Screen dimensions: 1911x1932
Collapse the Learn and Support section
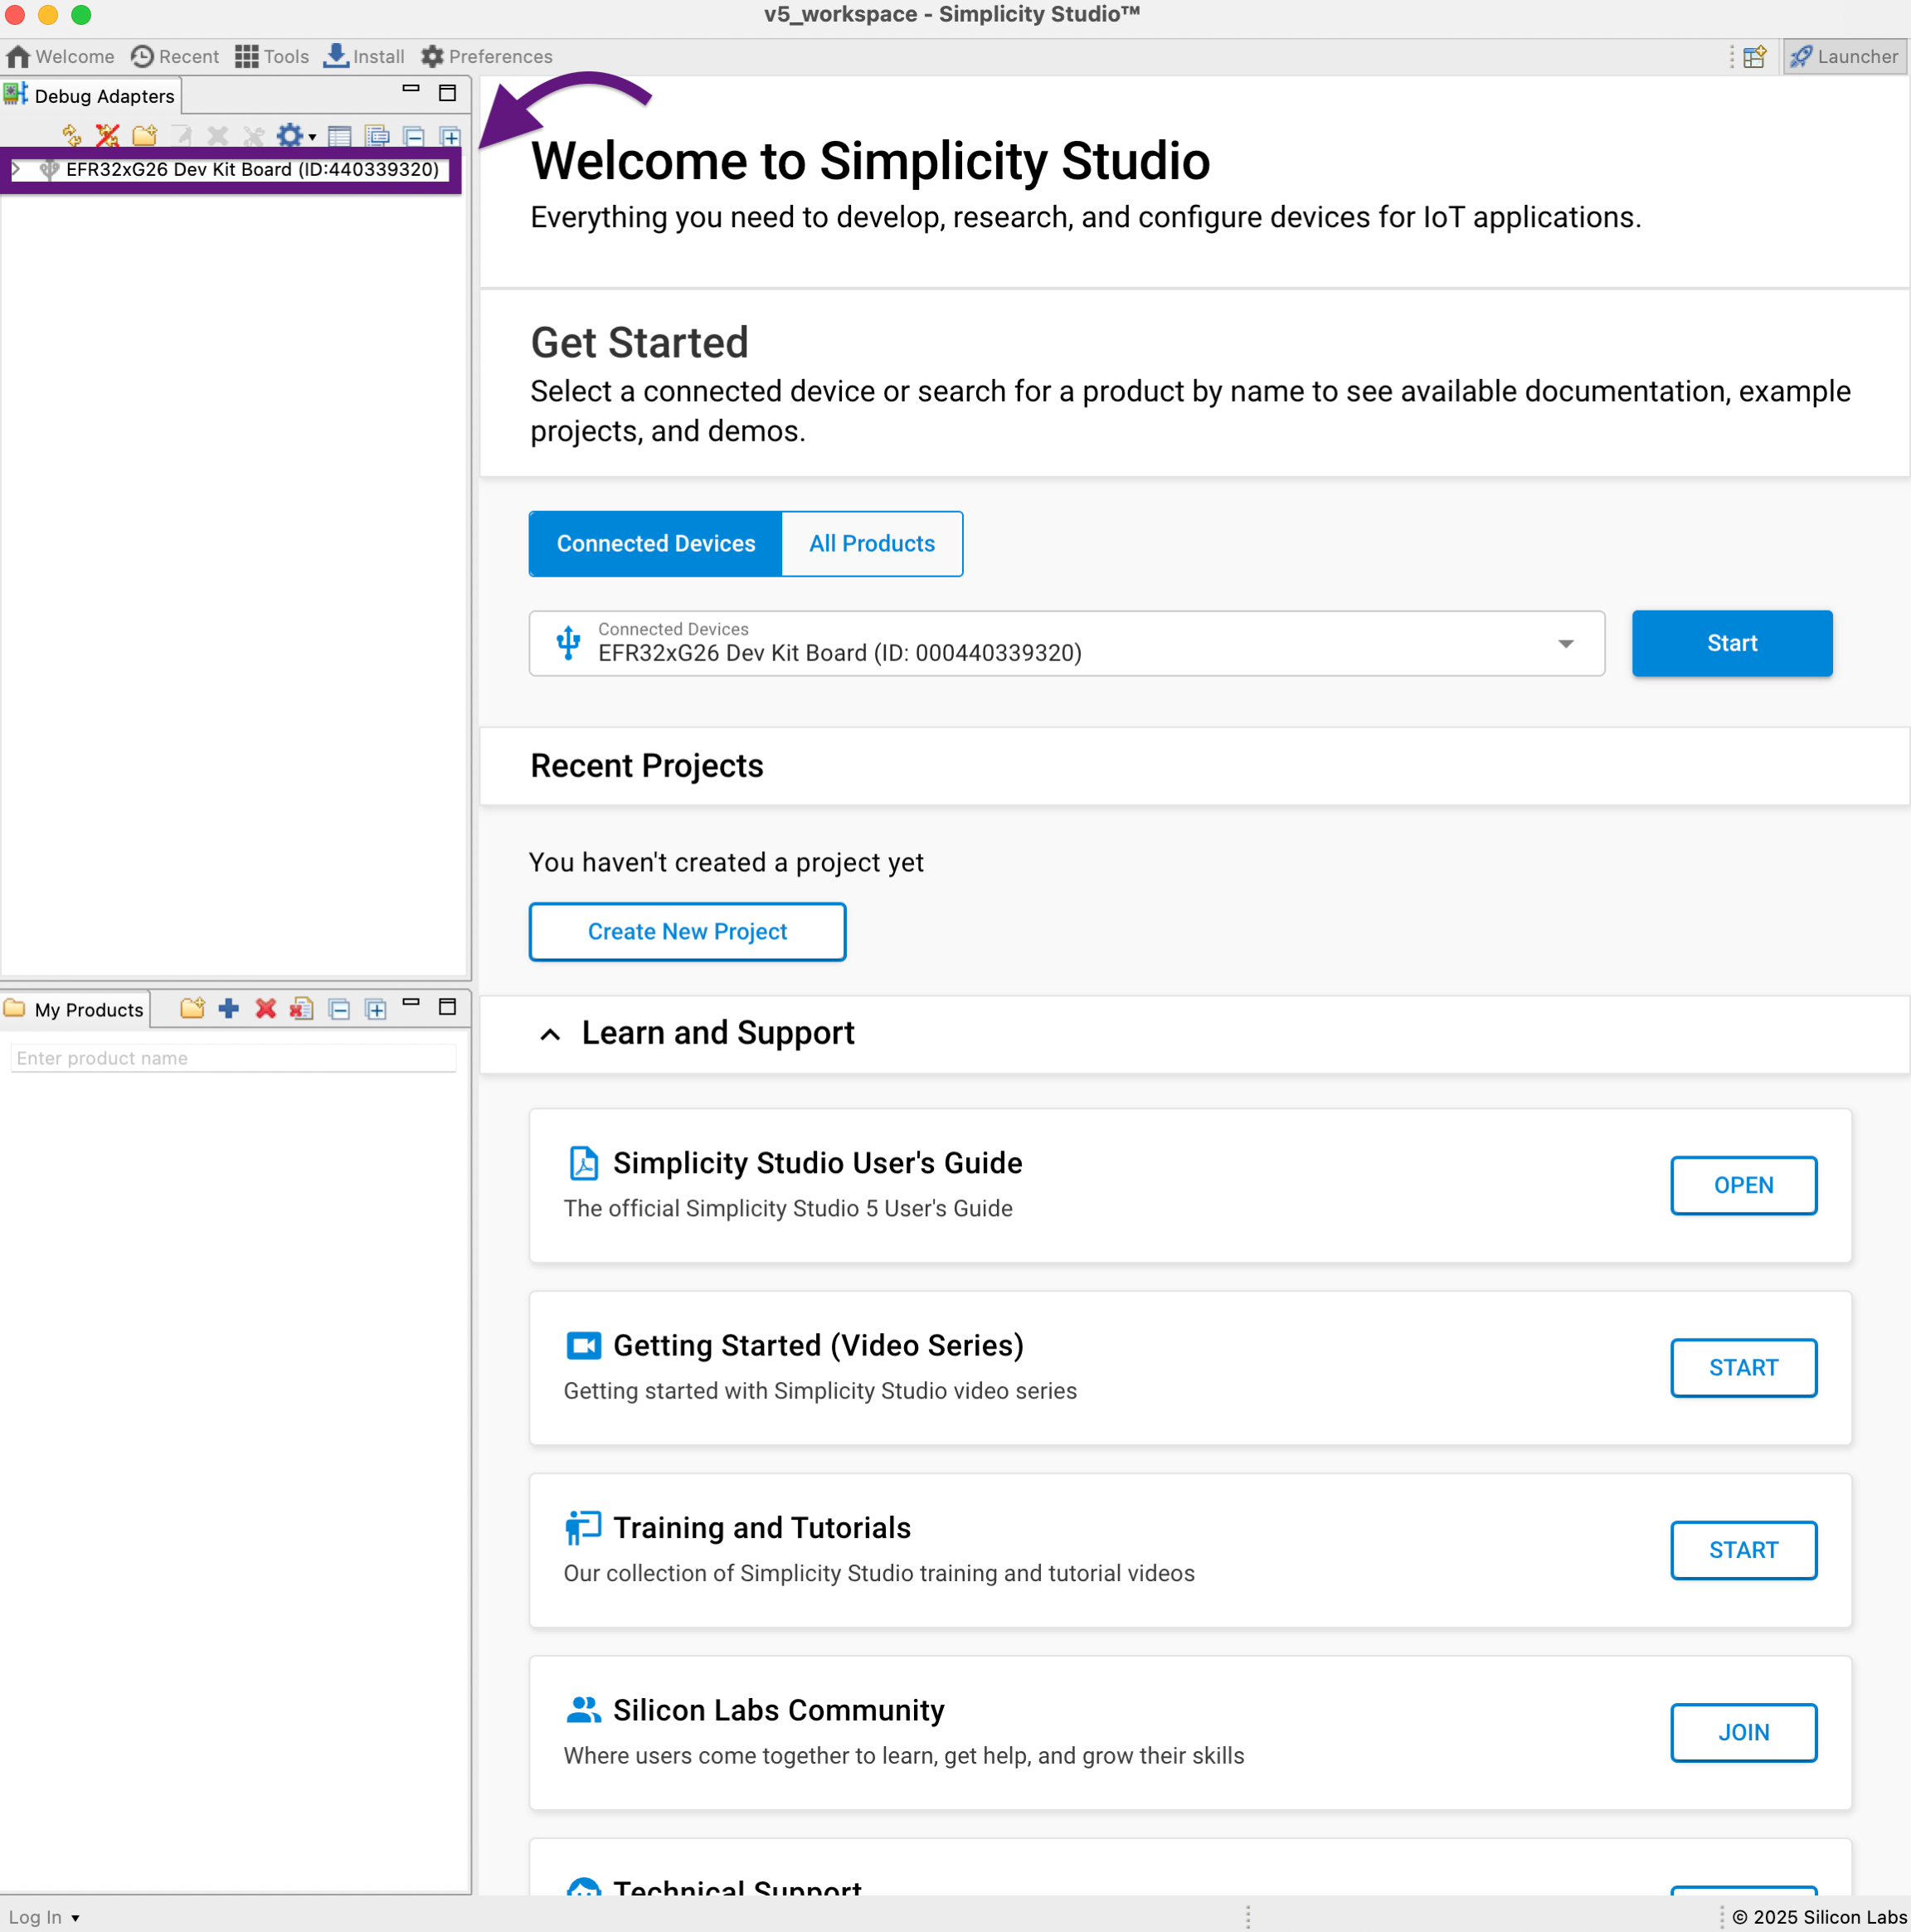[550, 1034]
